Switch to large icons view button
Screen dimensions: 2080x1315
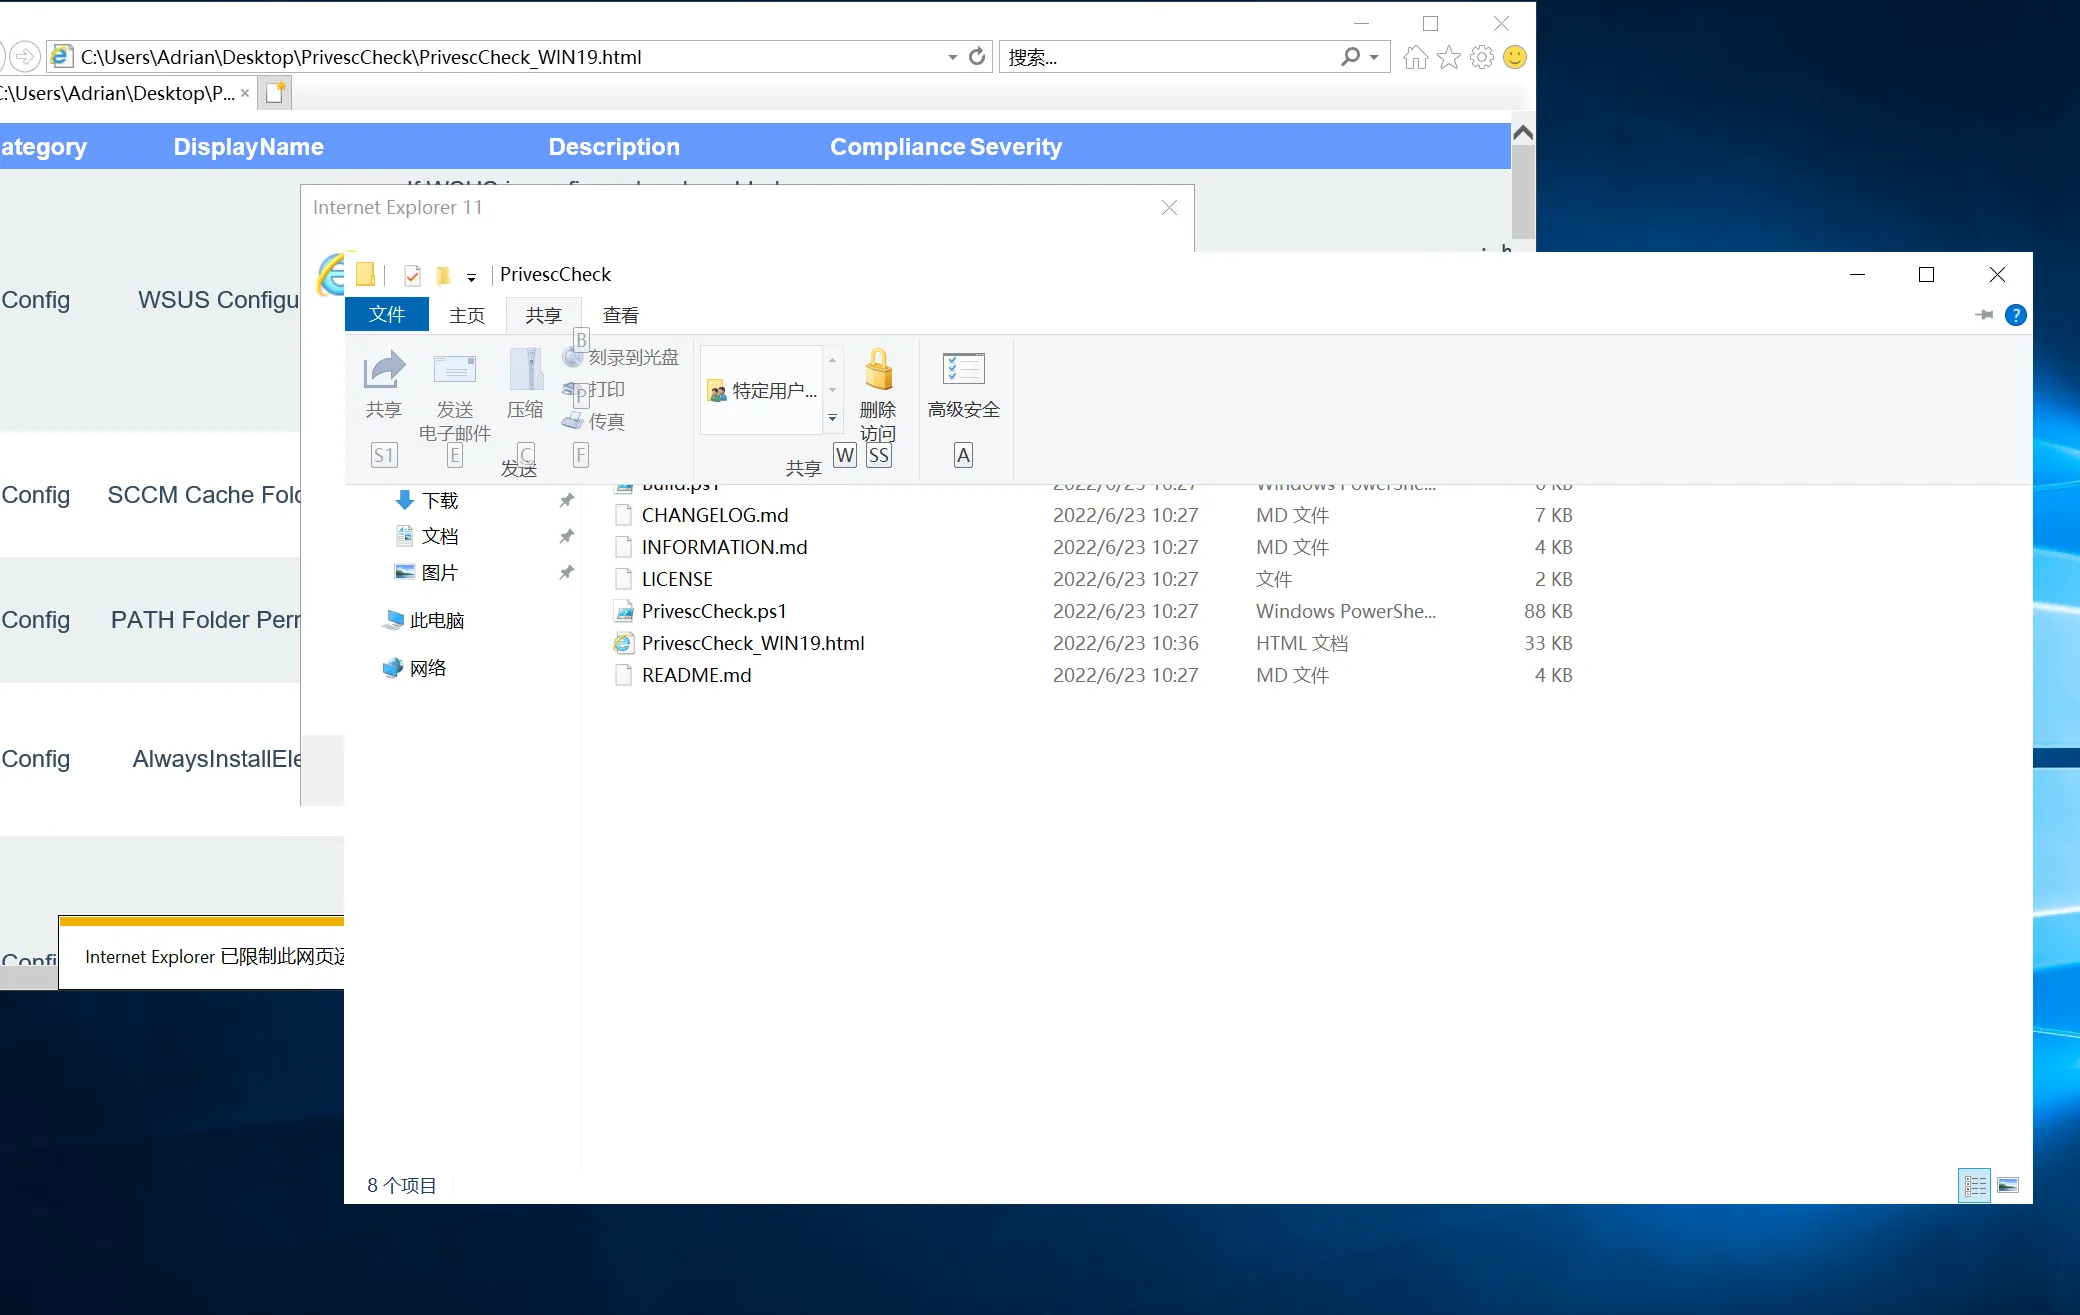[x=2008, y=1185]
